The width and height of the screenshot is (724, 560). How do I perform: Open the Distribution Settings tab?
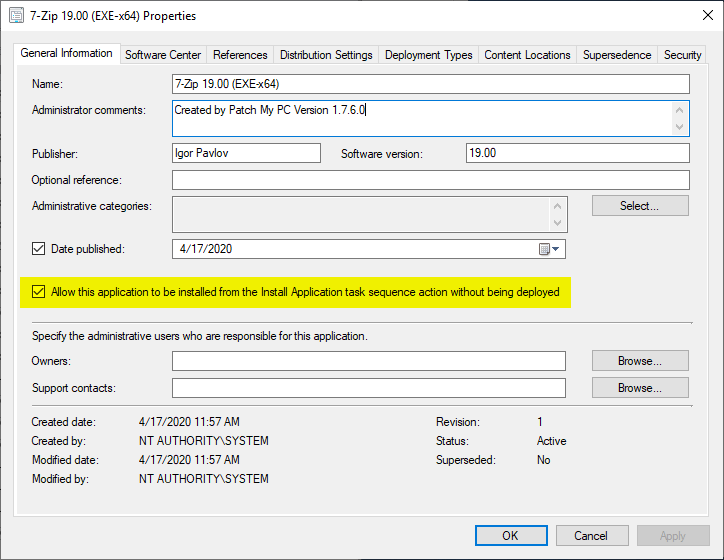coord(326,55)
